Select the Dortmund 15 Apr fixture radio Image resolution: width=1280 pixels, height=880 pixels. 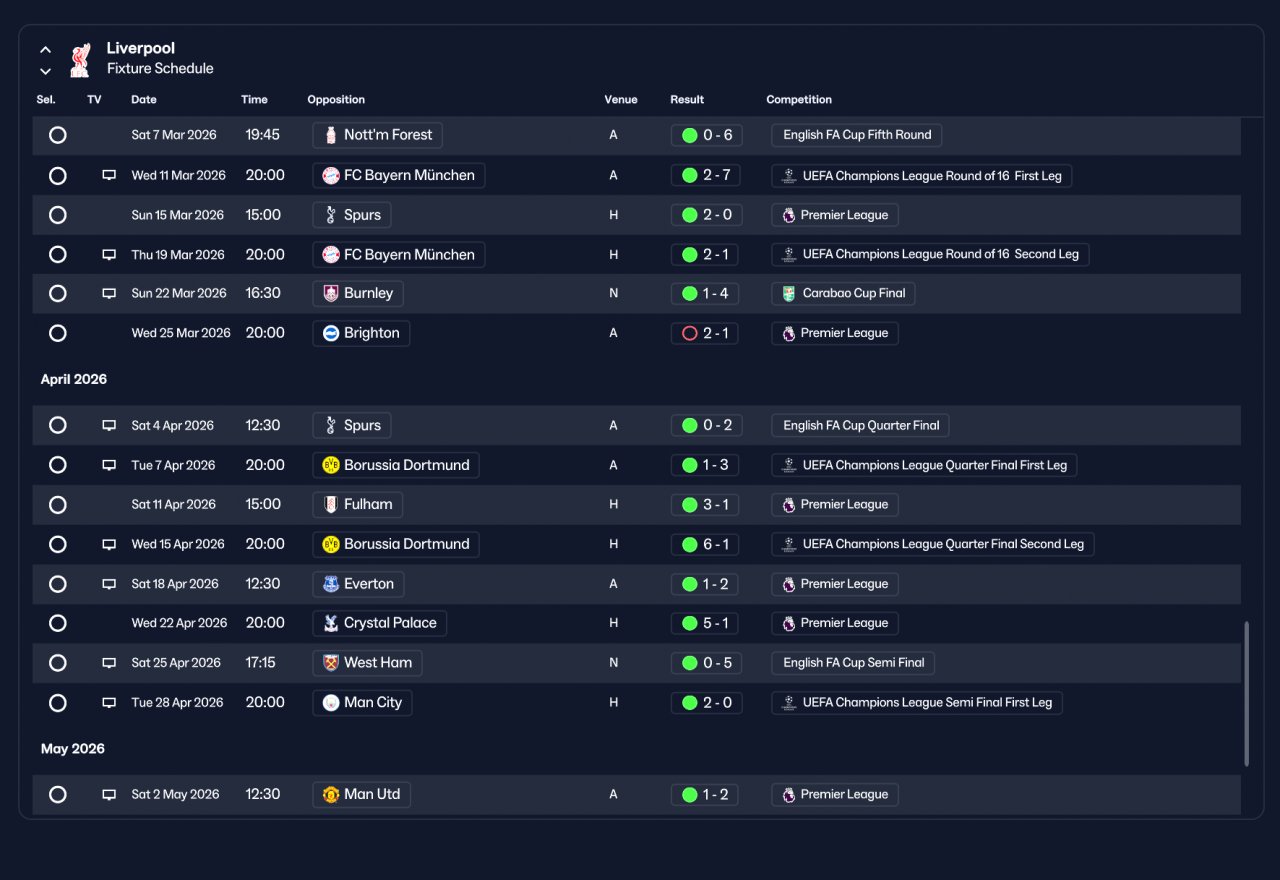click(x=58, y=545)
